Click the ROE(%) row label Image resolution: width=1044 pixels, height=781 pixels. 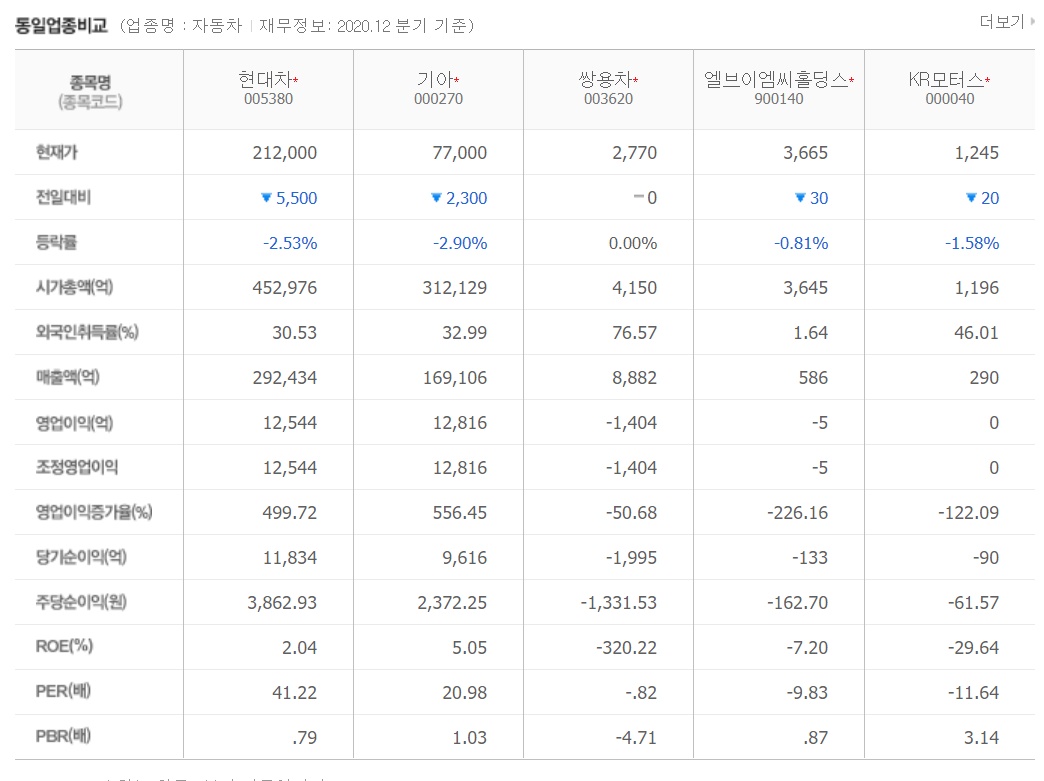(64, 647)
